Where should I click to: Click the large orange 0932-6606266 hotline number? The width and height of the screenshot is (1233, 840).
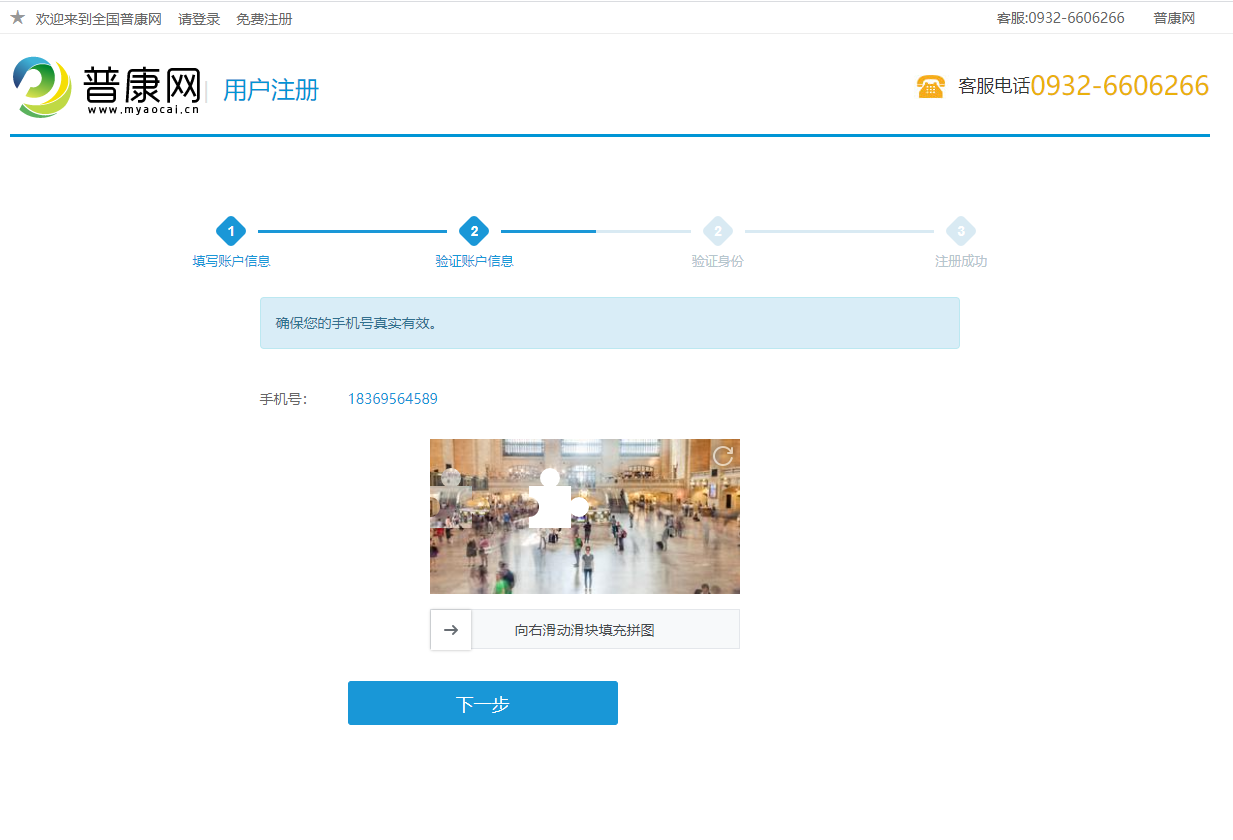(x=1119, y=86)
